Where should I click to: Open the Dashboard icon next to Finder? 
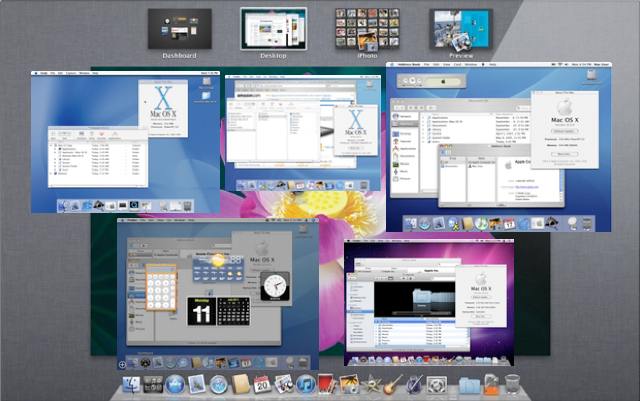[153, 385]
